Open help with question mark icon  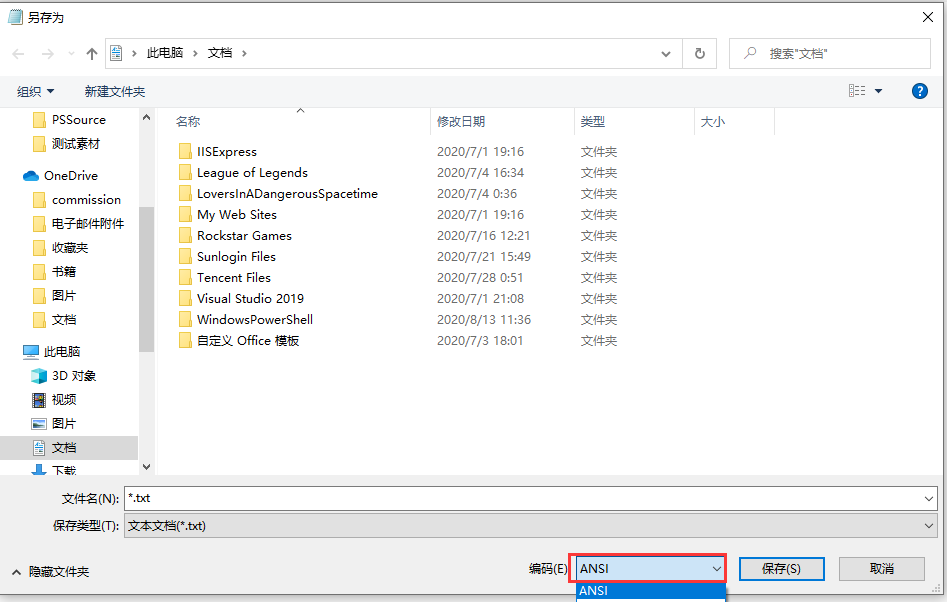(x=919, y=91)
